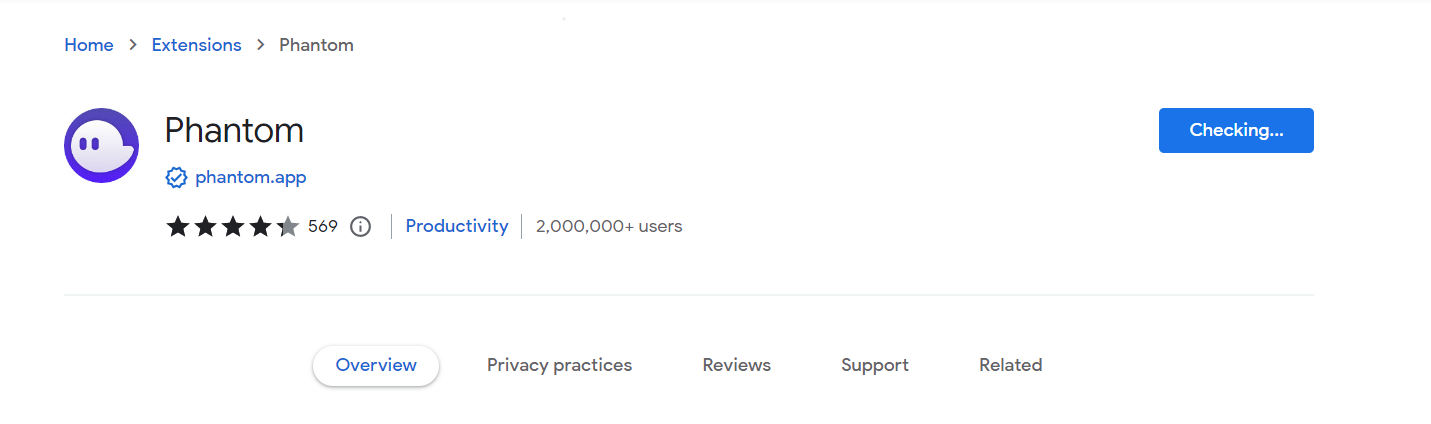Open the Related tab
The width and height of the screenshot is (1431, 424).
pos(1010,365)
